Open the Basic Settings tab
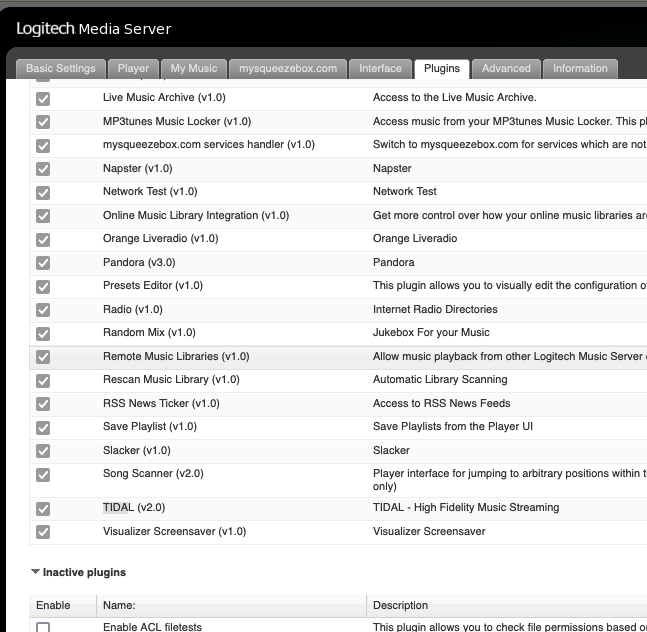The height and width of the screenshot is (632, 647). (61, 68)
